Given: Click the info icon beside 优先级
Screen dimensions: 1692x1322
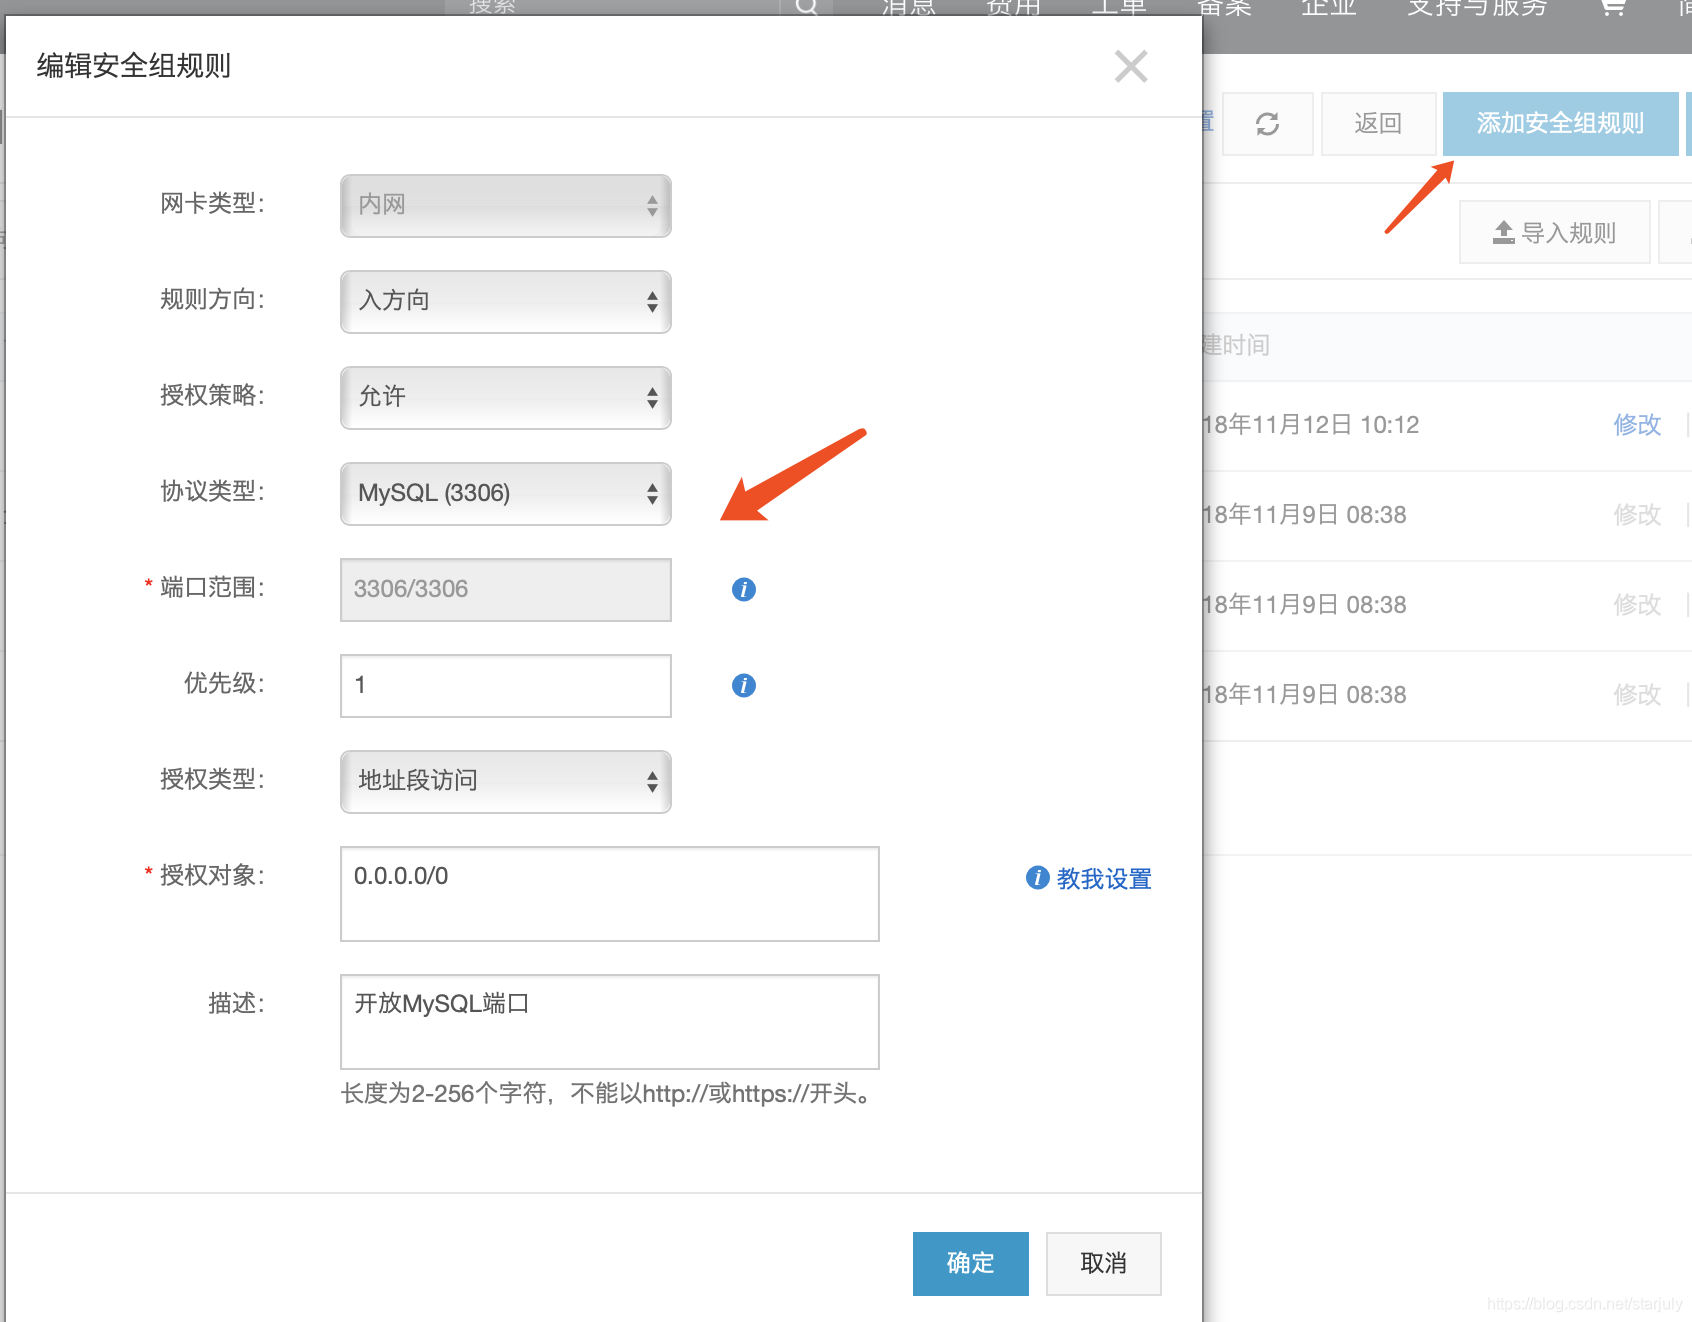Looking at the screenshot, I should (744, 686).
